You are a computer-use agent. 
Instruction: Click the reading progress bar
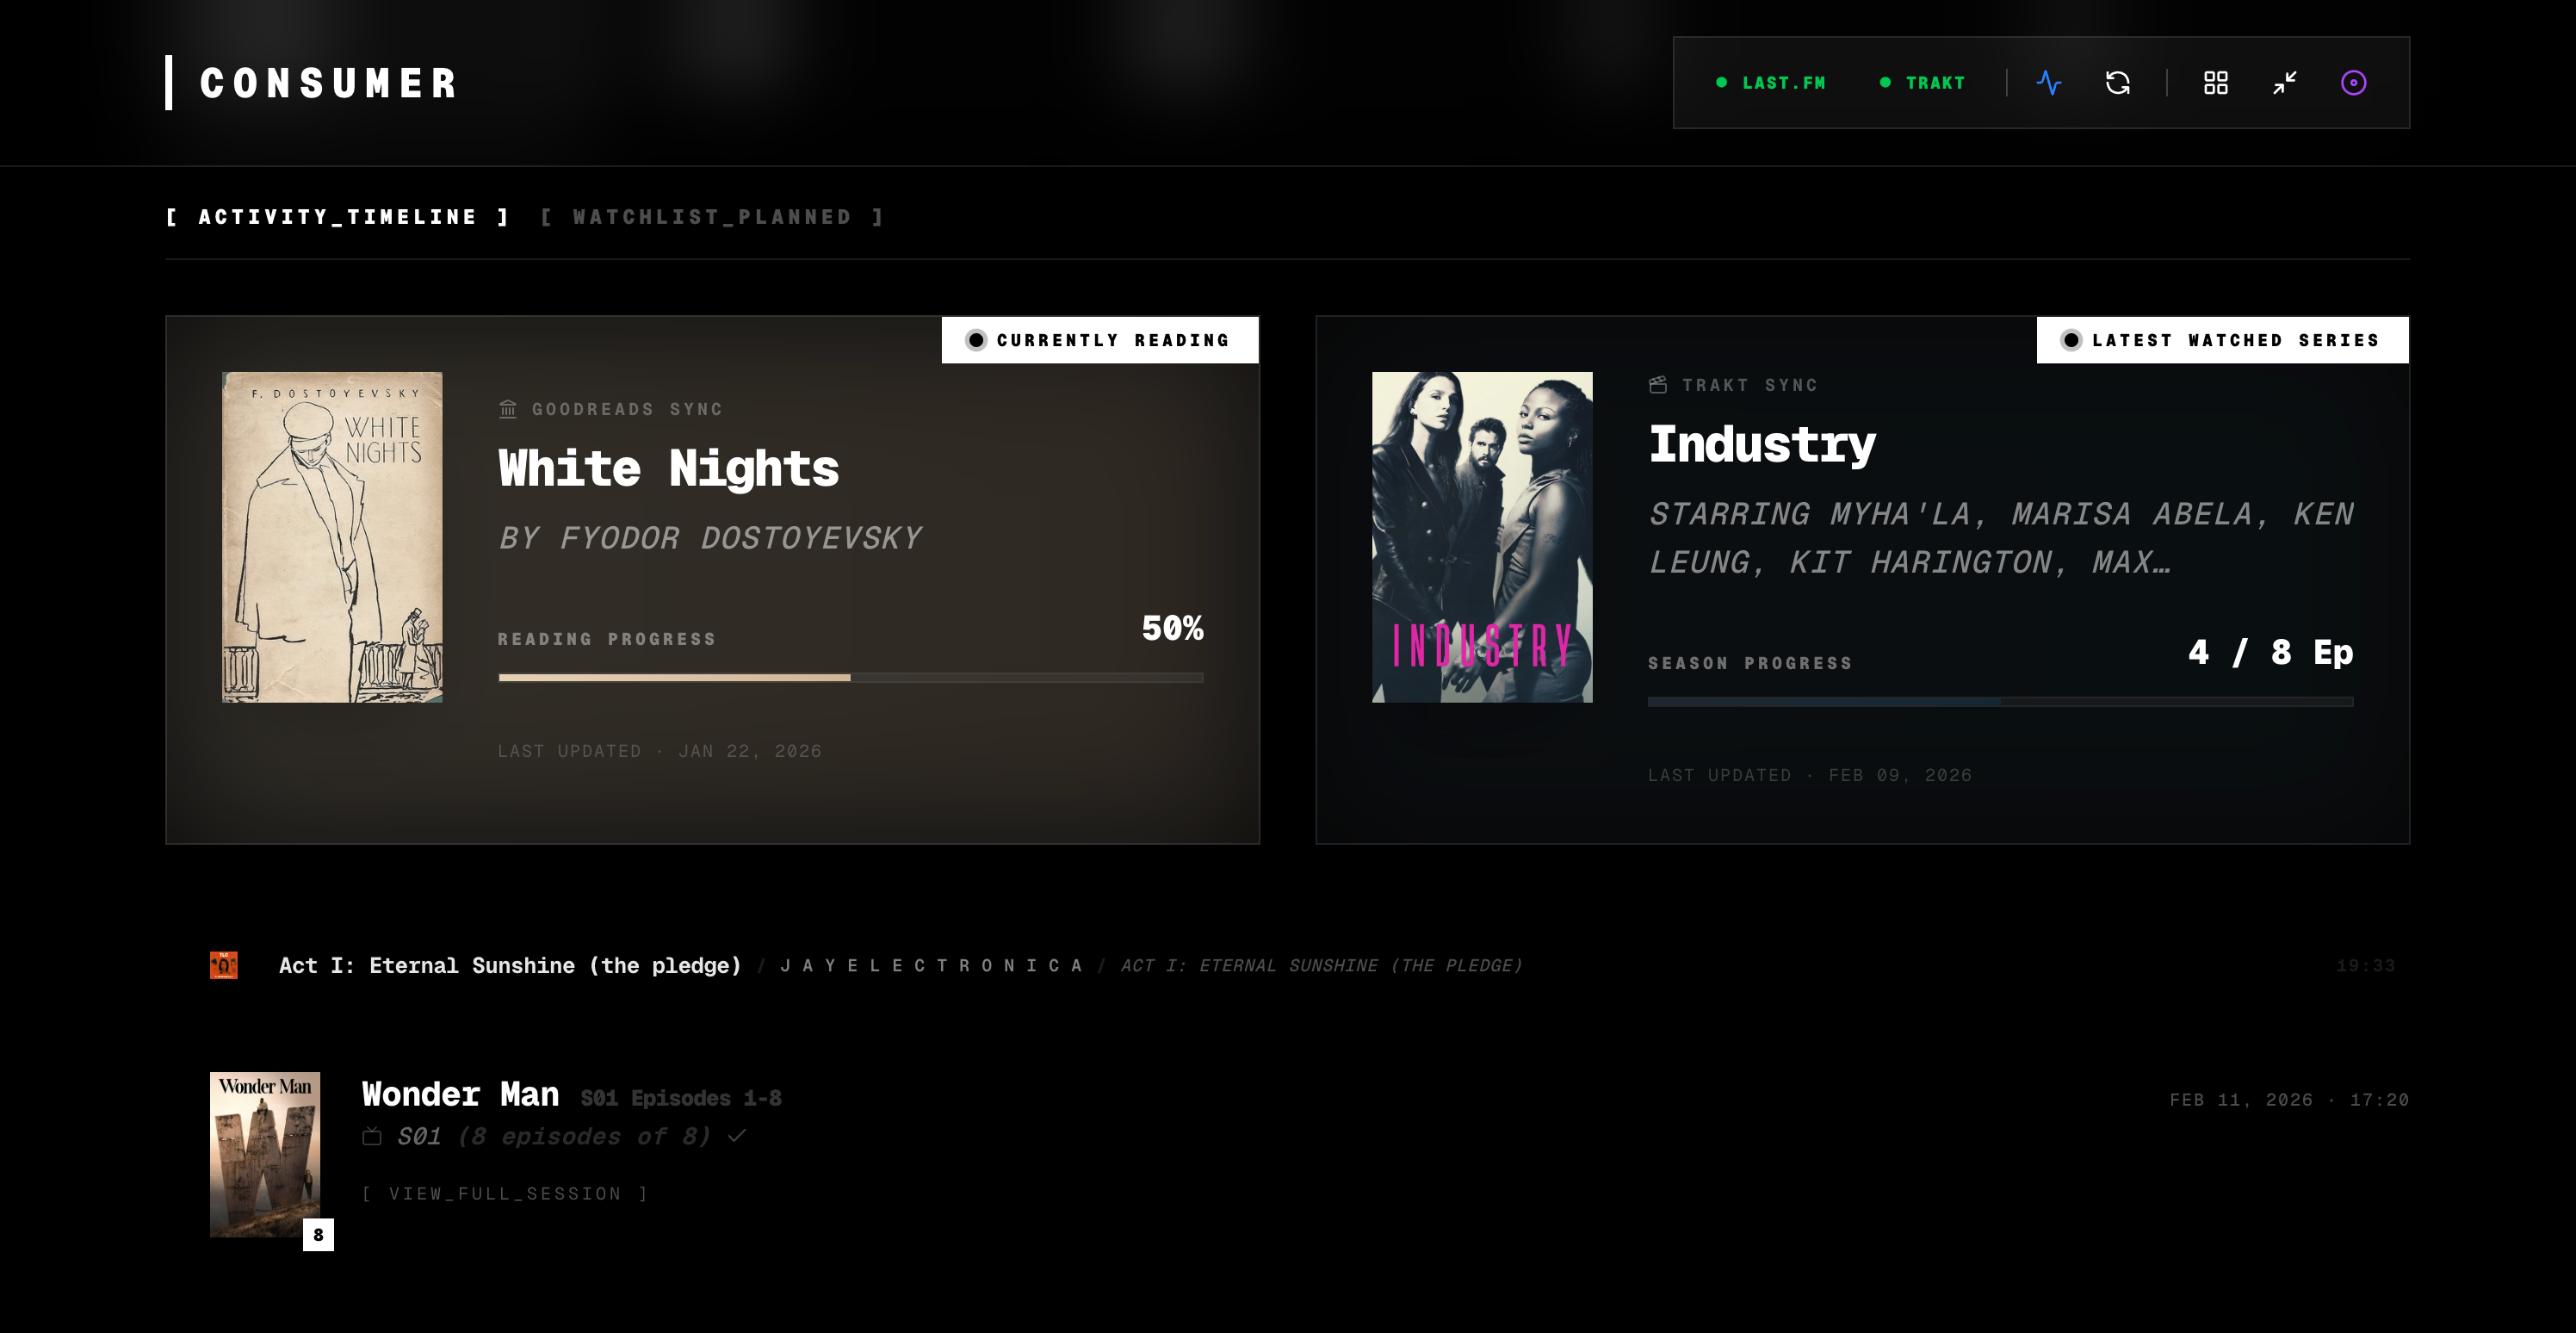click(850, 678)
